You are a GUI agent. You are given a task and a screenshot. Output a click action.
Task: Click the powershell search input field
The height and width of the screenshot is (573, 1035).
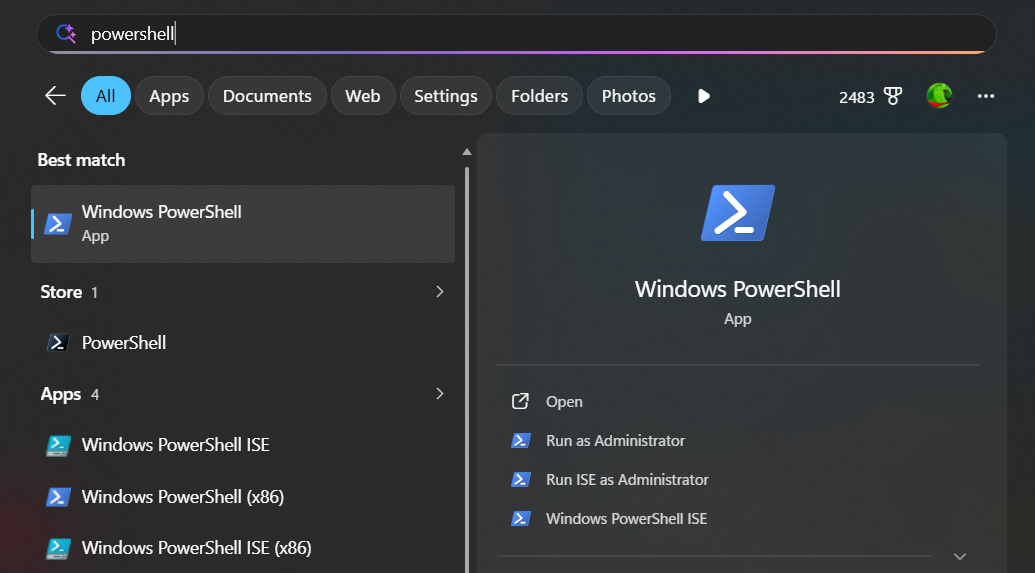click(516, 34)
